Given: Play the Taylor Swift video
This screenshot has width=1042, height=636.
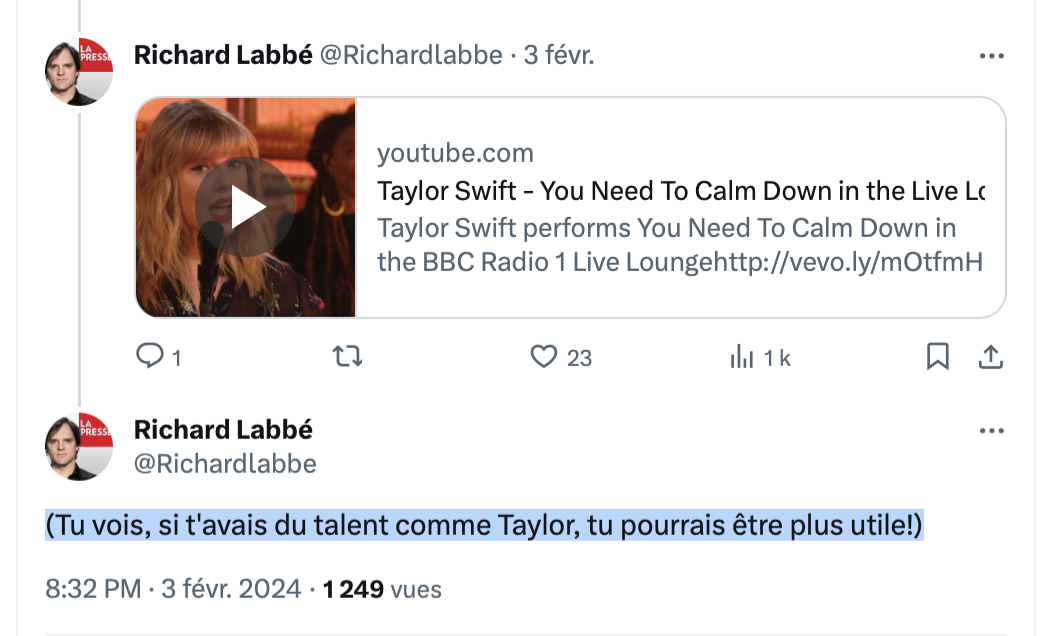Looking at the screenshot, I should coord(245,207).
